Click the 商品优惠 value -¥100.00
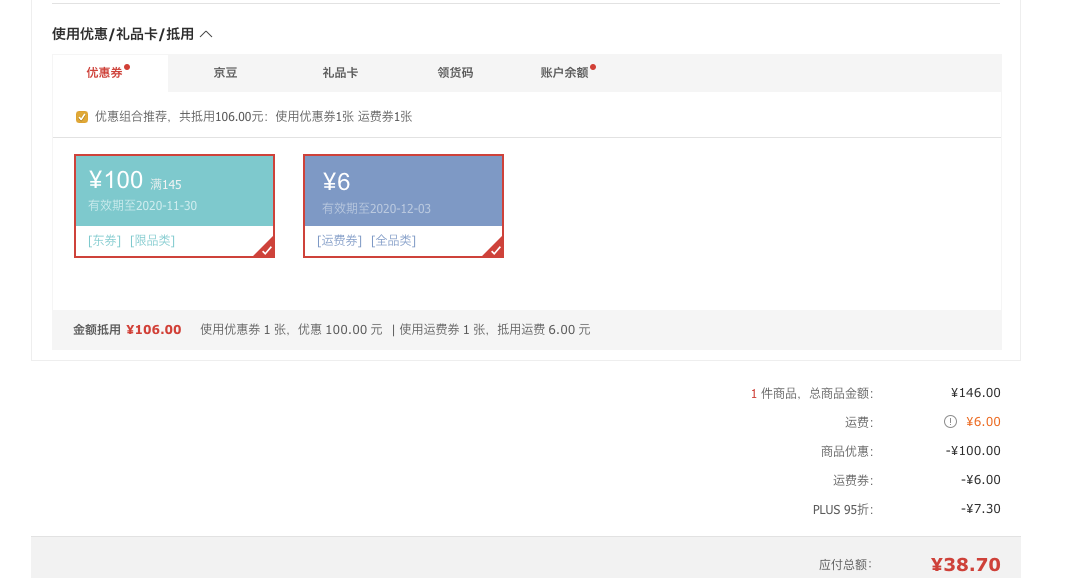This screenshot has height=578, width=1073. pyautogui.click(x=973, y=451)
